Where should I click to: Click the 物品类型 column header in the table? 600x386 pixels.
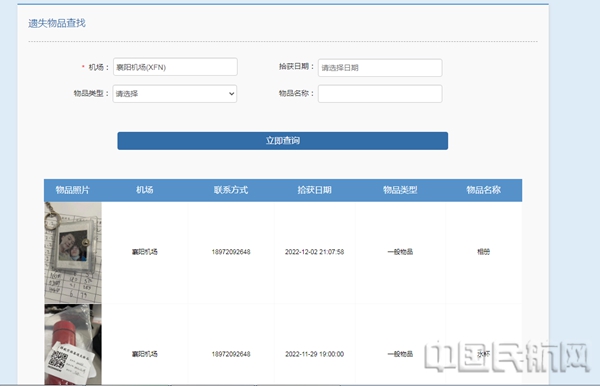coord(400,190)
